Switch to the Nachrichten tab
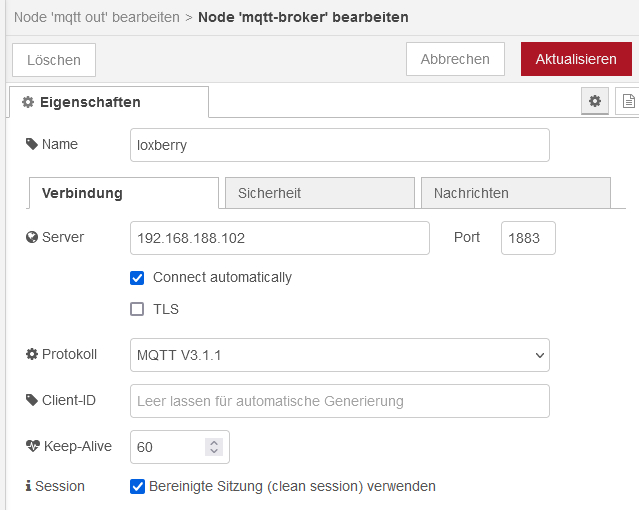This screenshot has width=639, height=510. point(515,193)
